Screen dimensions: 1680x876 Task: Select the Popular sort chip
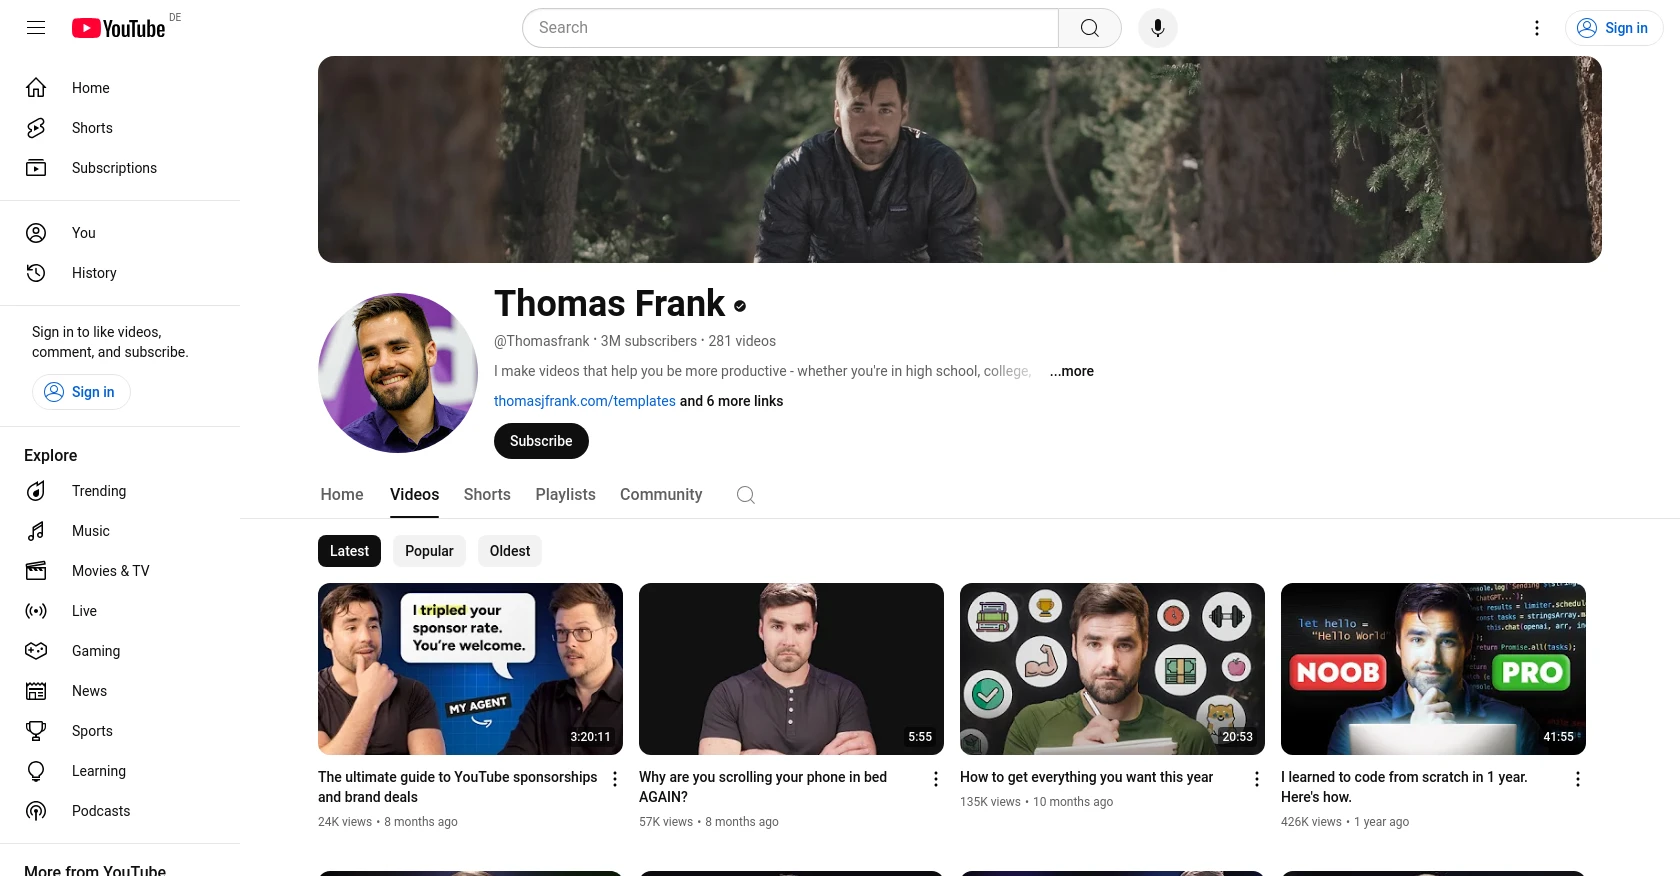pyautogui.click(x=429, y=551)
